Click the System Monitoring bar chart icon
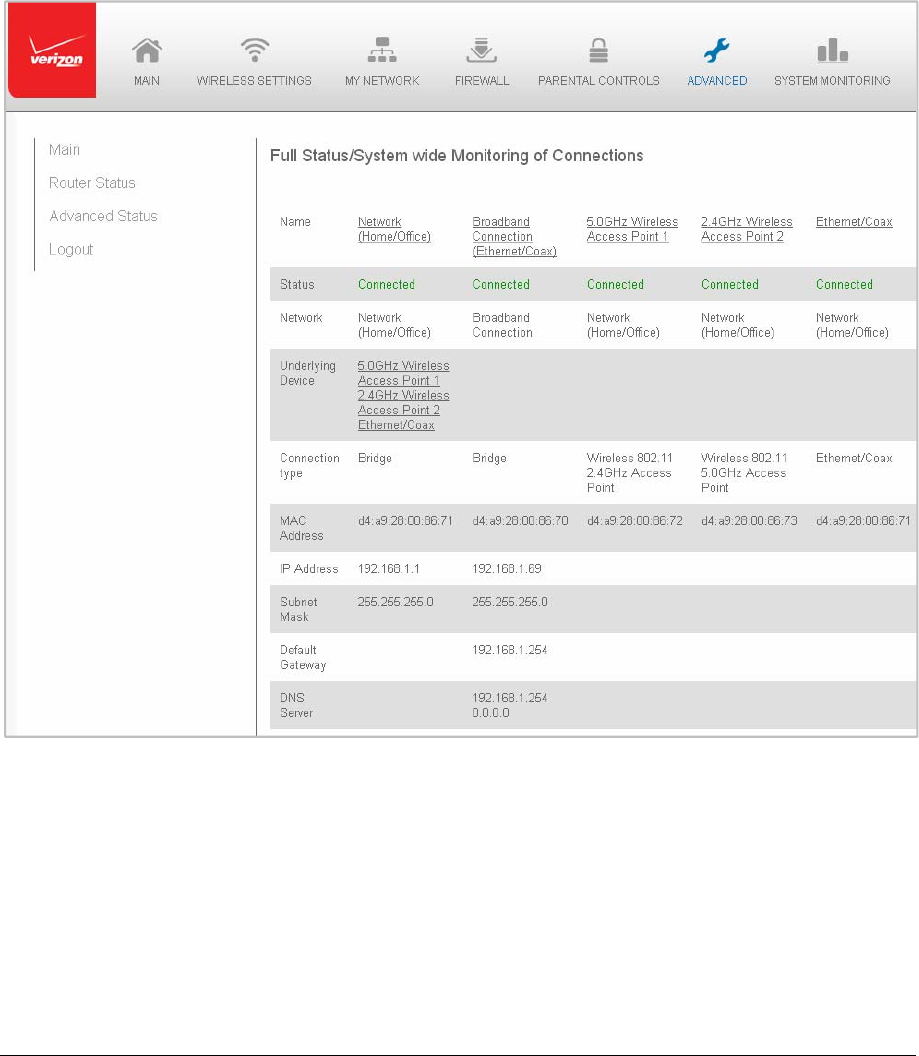This screenshot has height=1056, width=919. tap(832, 51)
